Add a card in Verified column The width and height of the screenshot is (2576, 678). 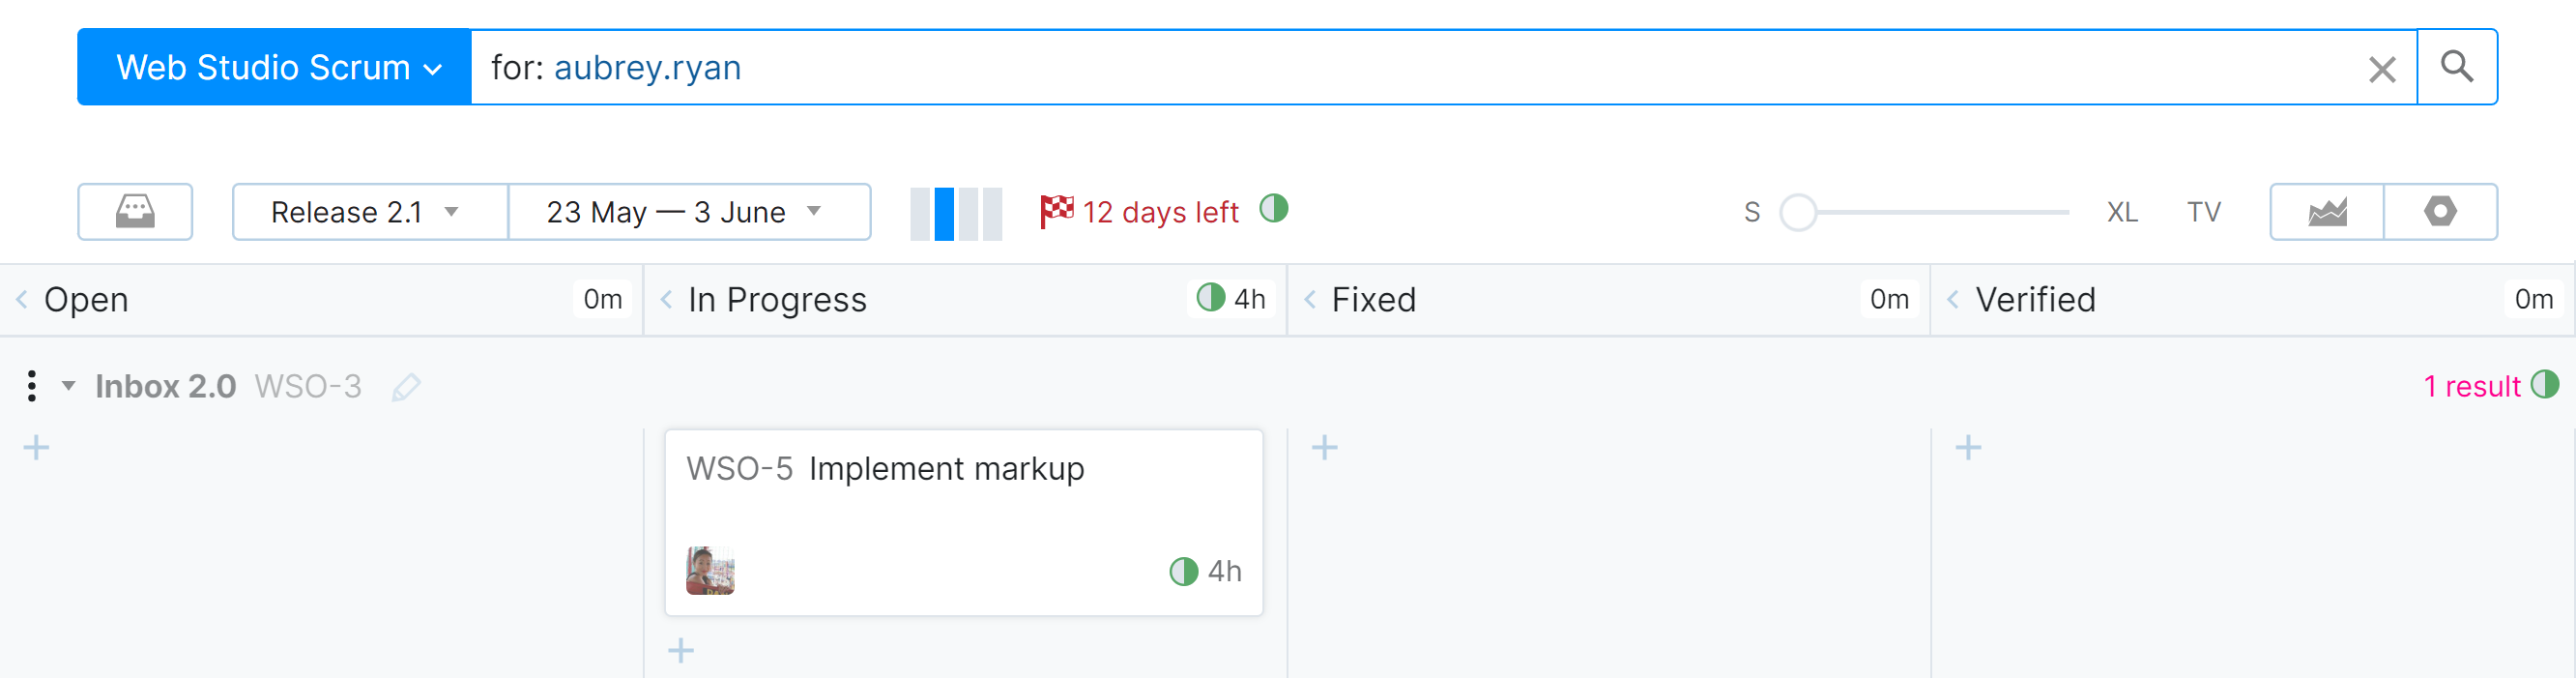[x=1967, y=447]
